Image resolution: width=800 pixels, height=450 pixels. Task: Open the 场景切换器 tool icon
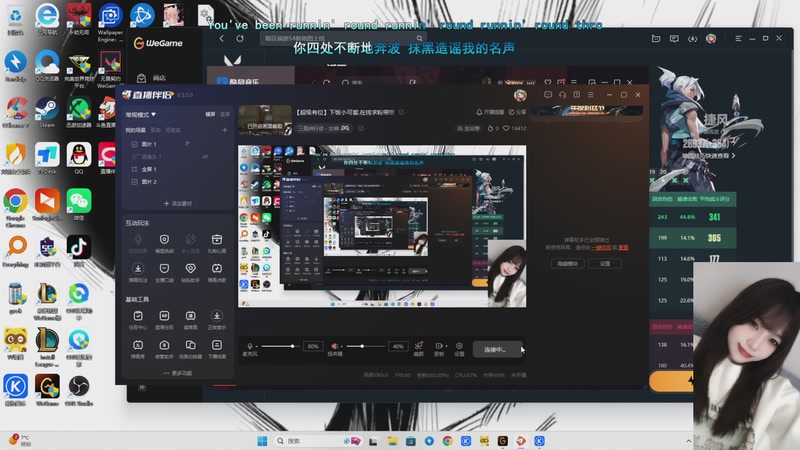pyautogui.click(x=190, y=345)
